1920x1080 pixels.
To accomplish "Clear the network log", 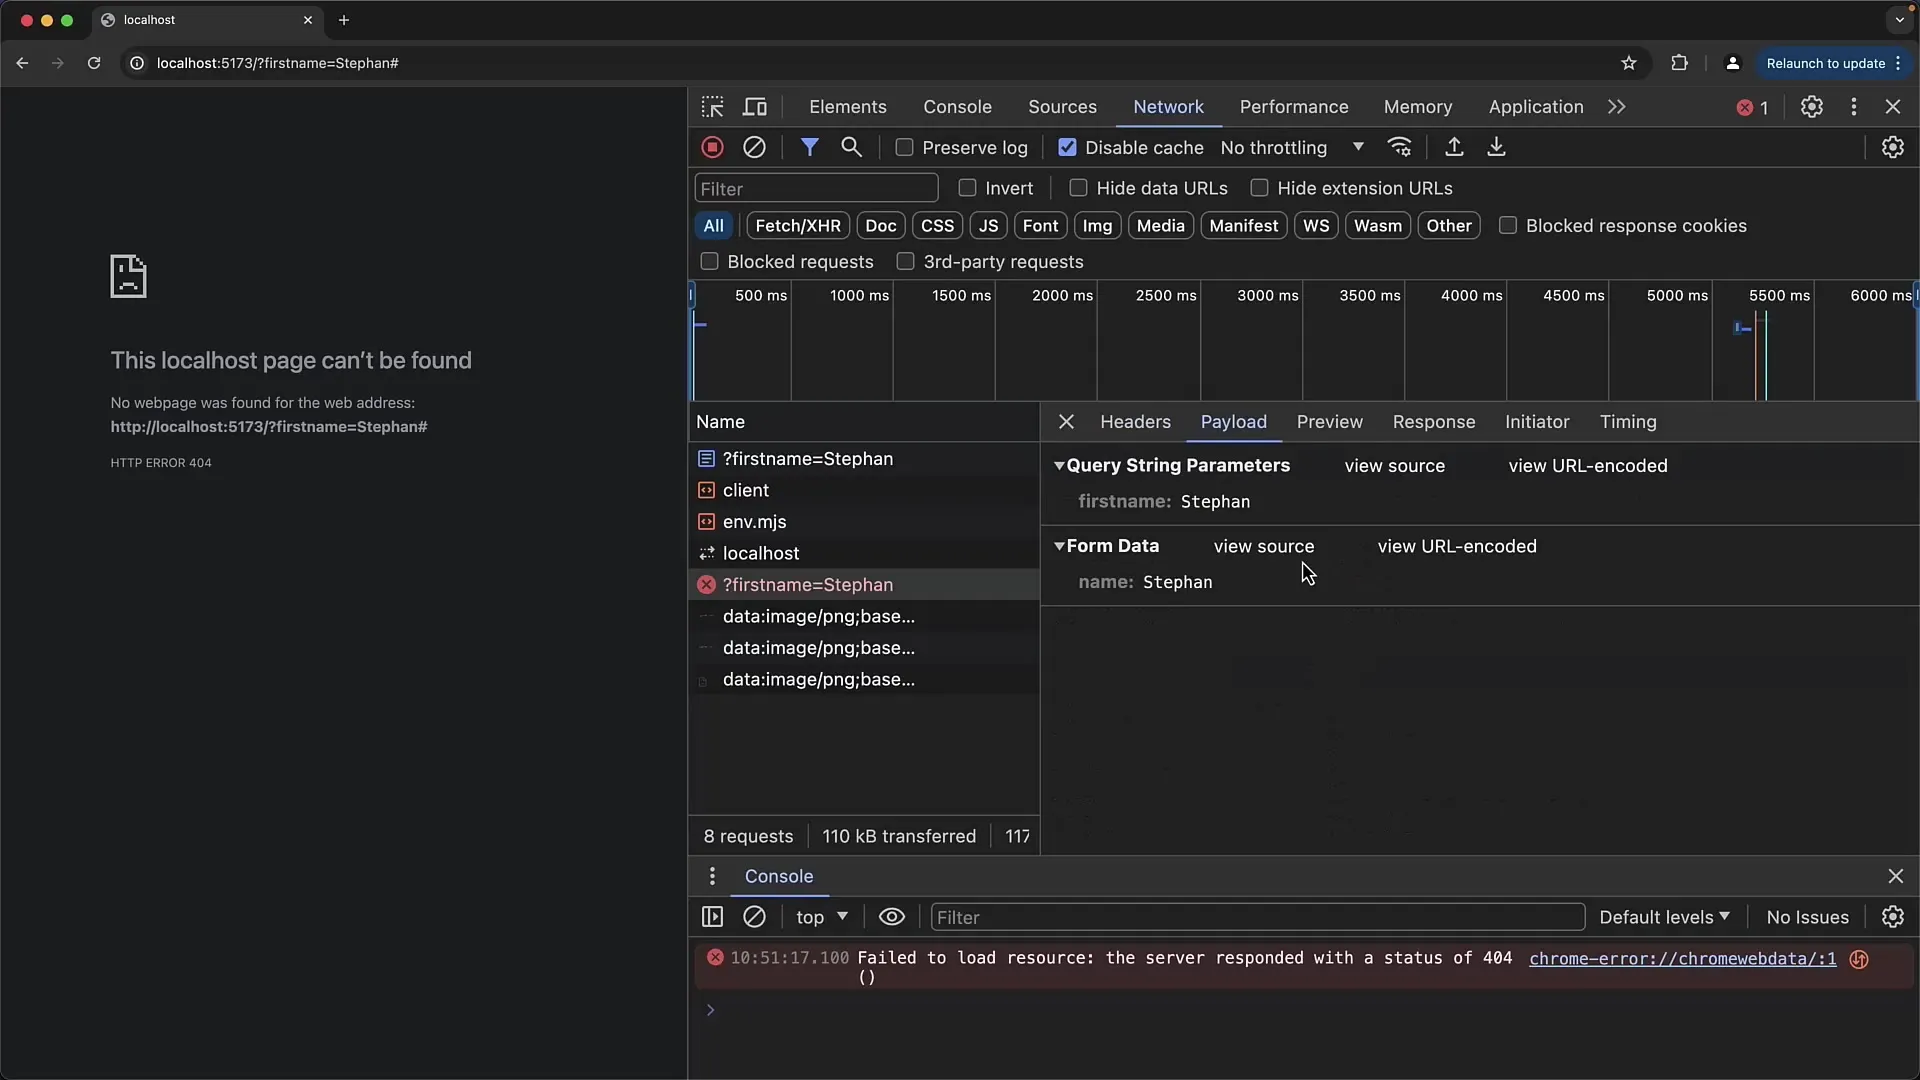I will point(754,147).
